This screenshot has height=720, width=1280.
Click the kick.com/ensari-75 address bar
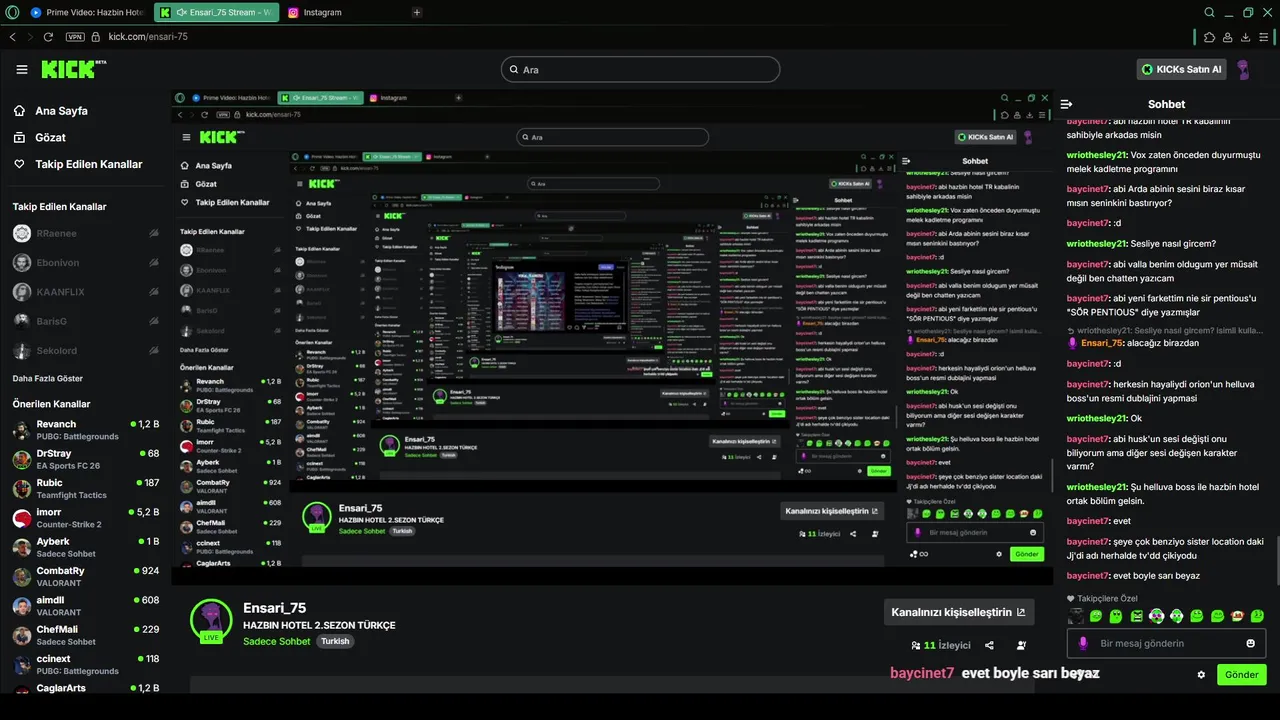pyautogui.click(x=148, y=37)
